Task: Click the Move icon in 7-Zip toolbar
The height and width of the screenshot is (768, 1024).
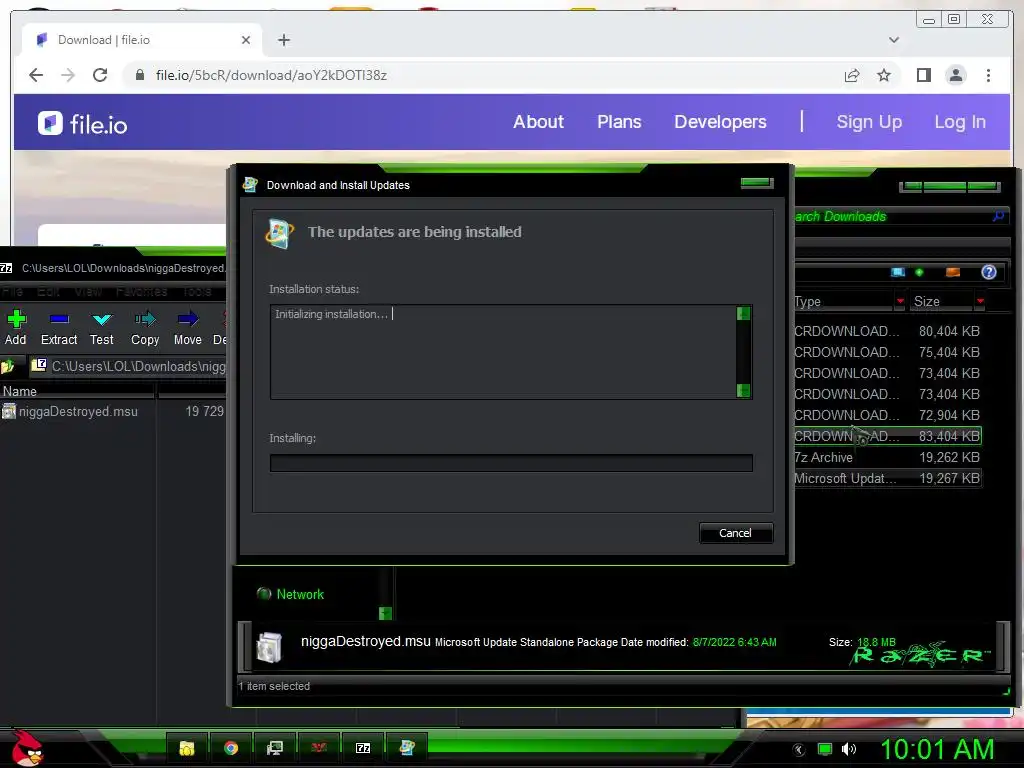Action: (188, 319)
